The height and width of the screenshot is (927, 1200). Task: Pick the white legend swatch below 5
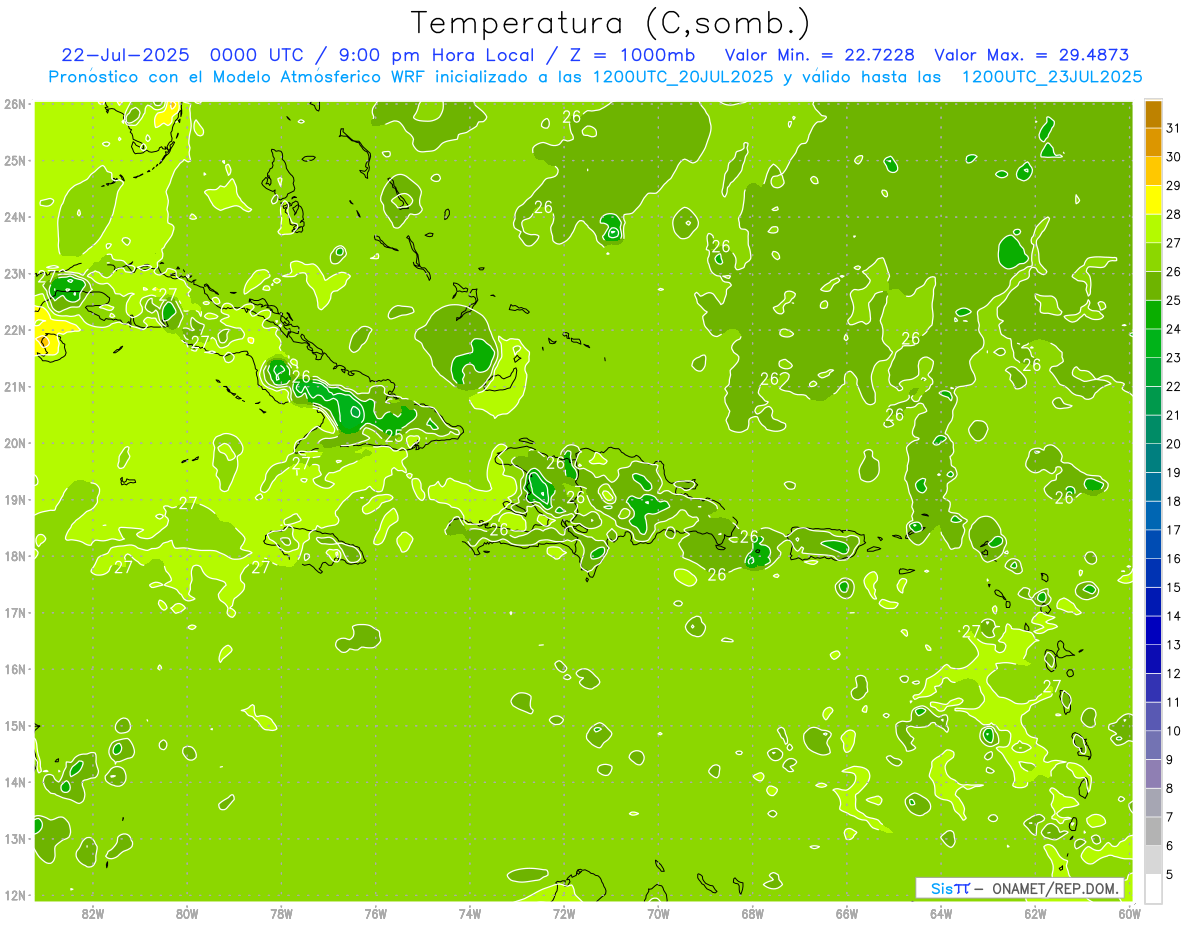[1153, 888]
